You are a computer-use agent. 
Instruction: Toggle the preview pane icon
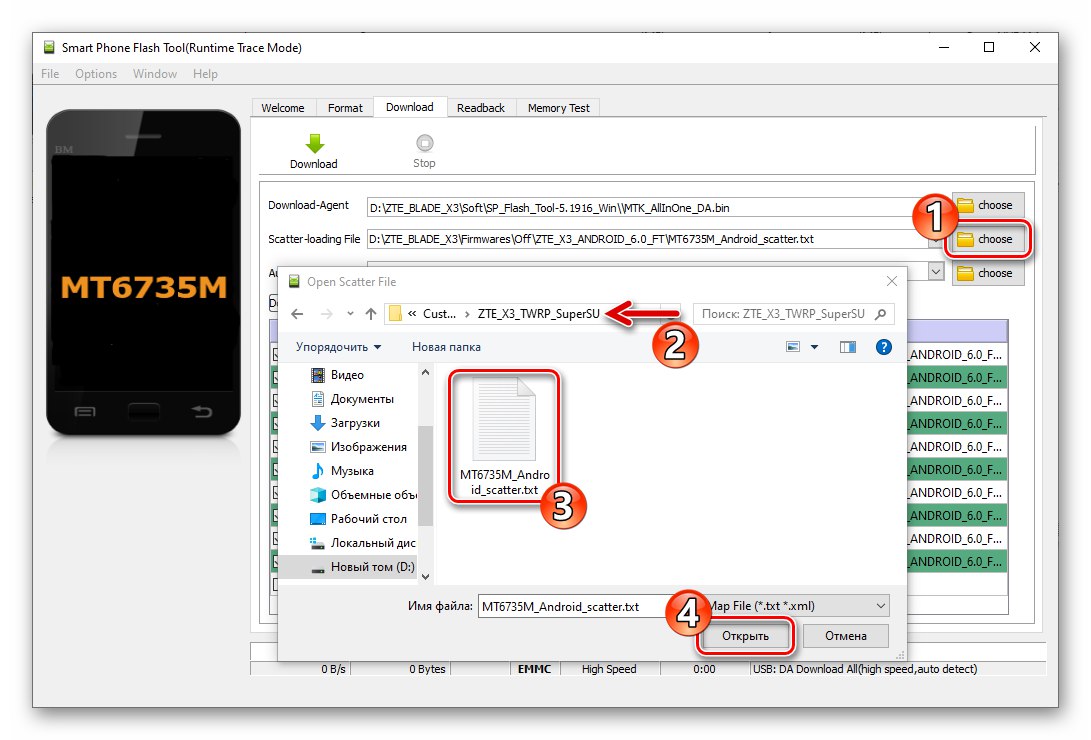pos(847,346)
